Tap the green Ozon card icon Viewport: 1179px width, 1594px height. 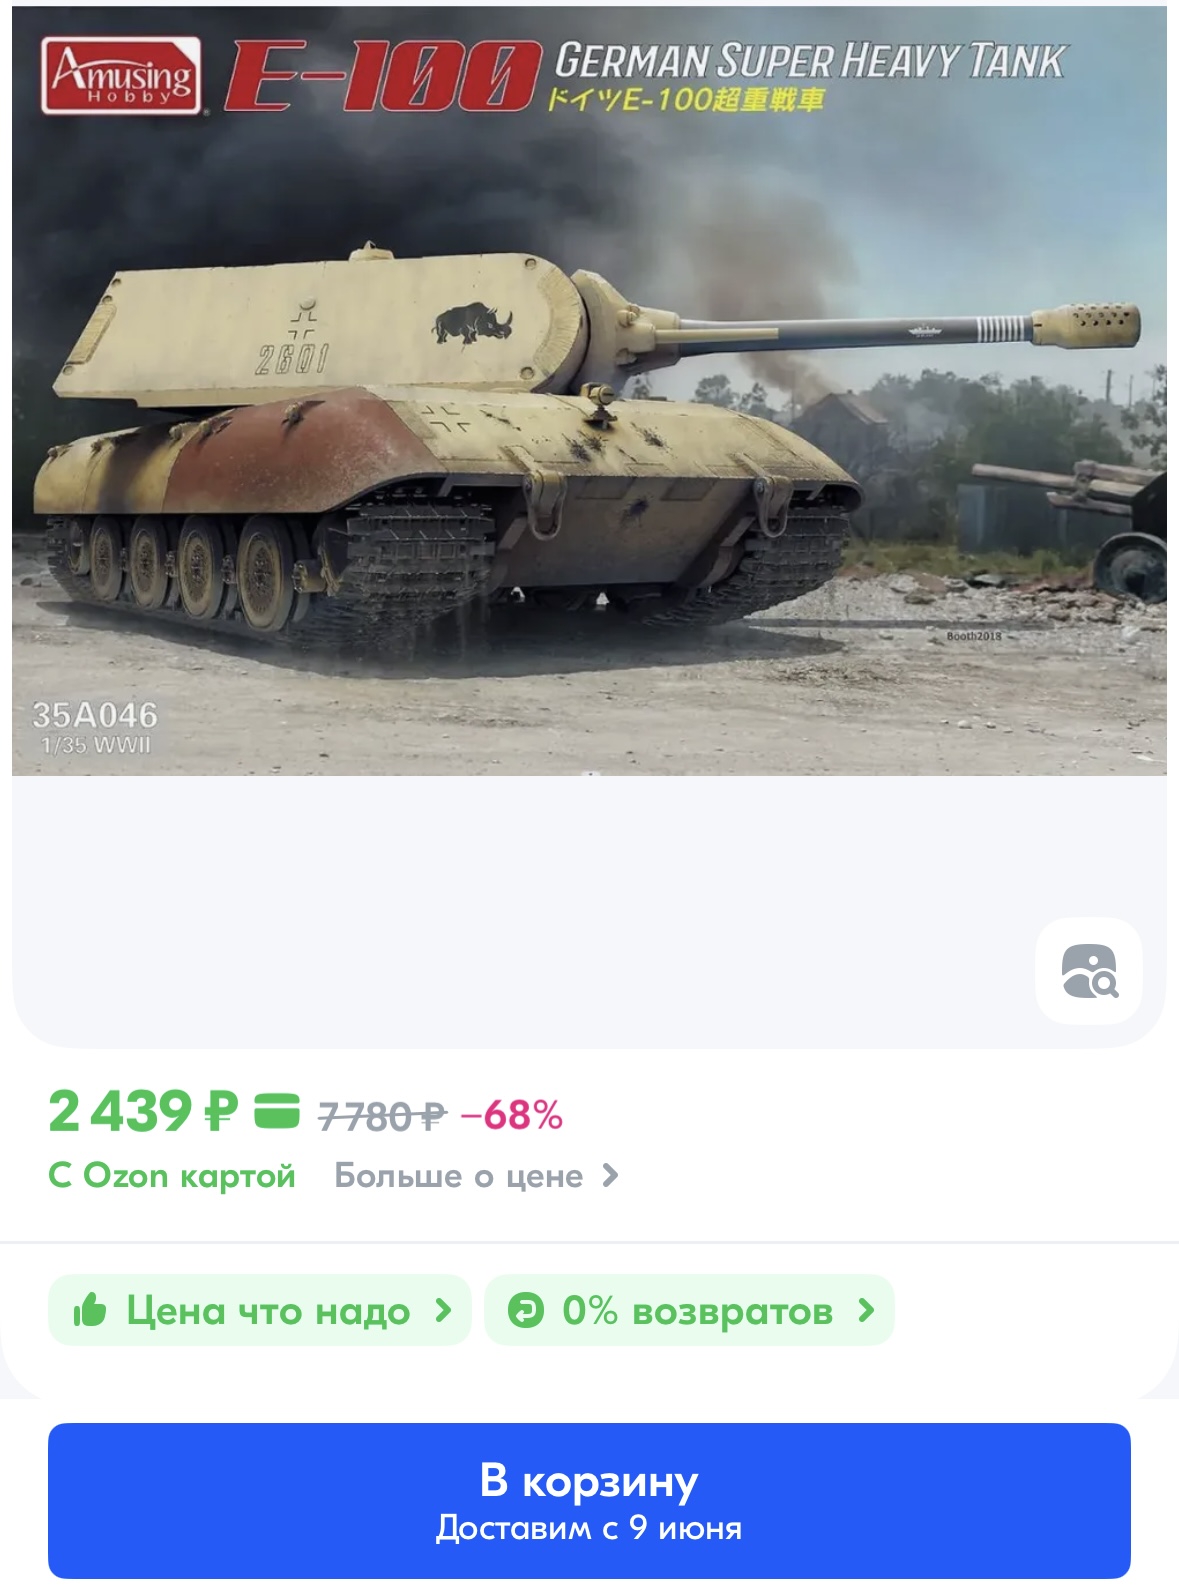(x=277, y=1111)
